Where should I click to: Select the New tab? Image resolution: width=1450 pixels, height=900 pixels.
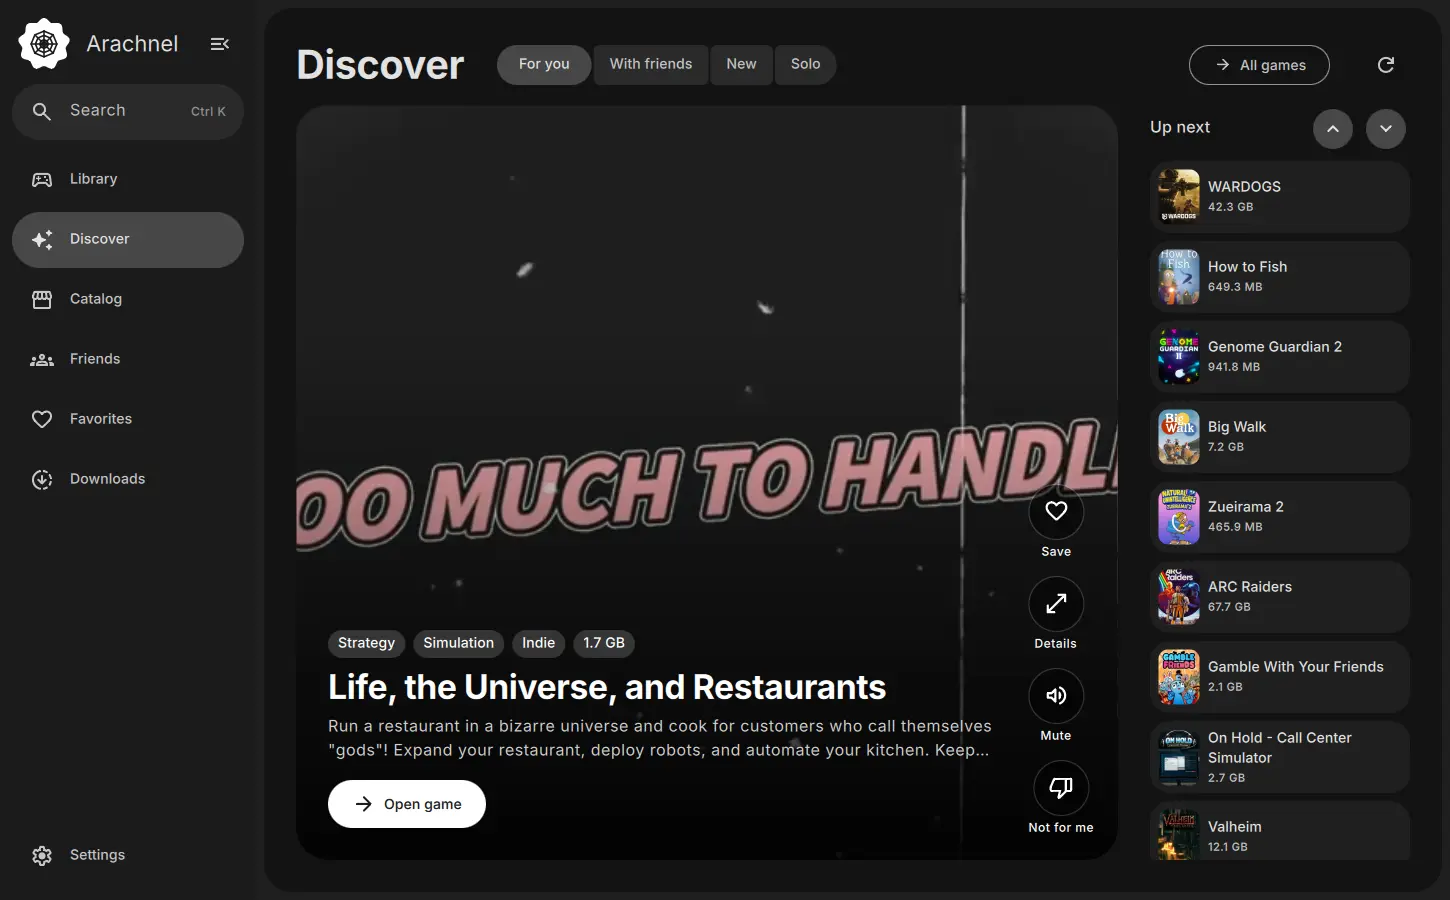click(x=741, y=65)
